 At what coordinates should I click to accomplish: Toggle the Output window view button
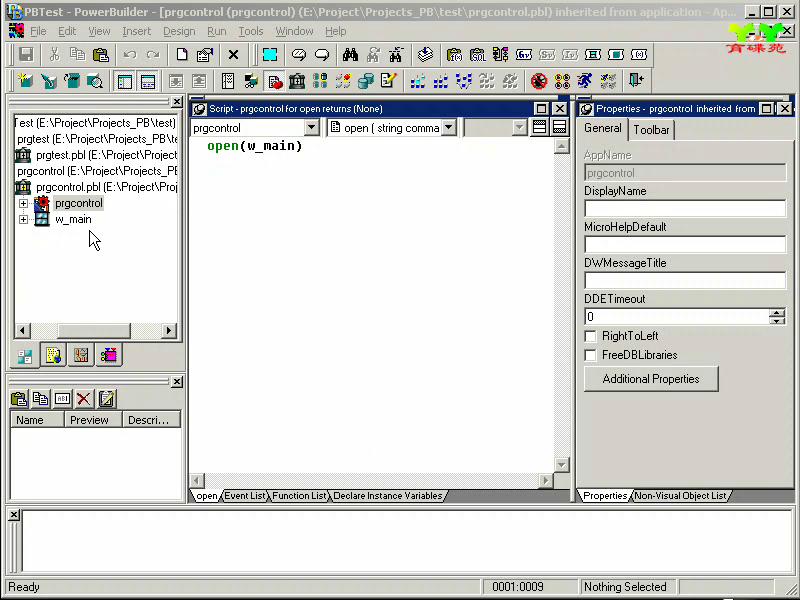tap(148, 81)
